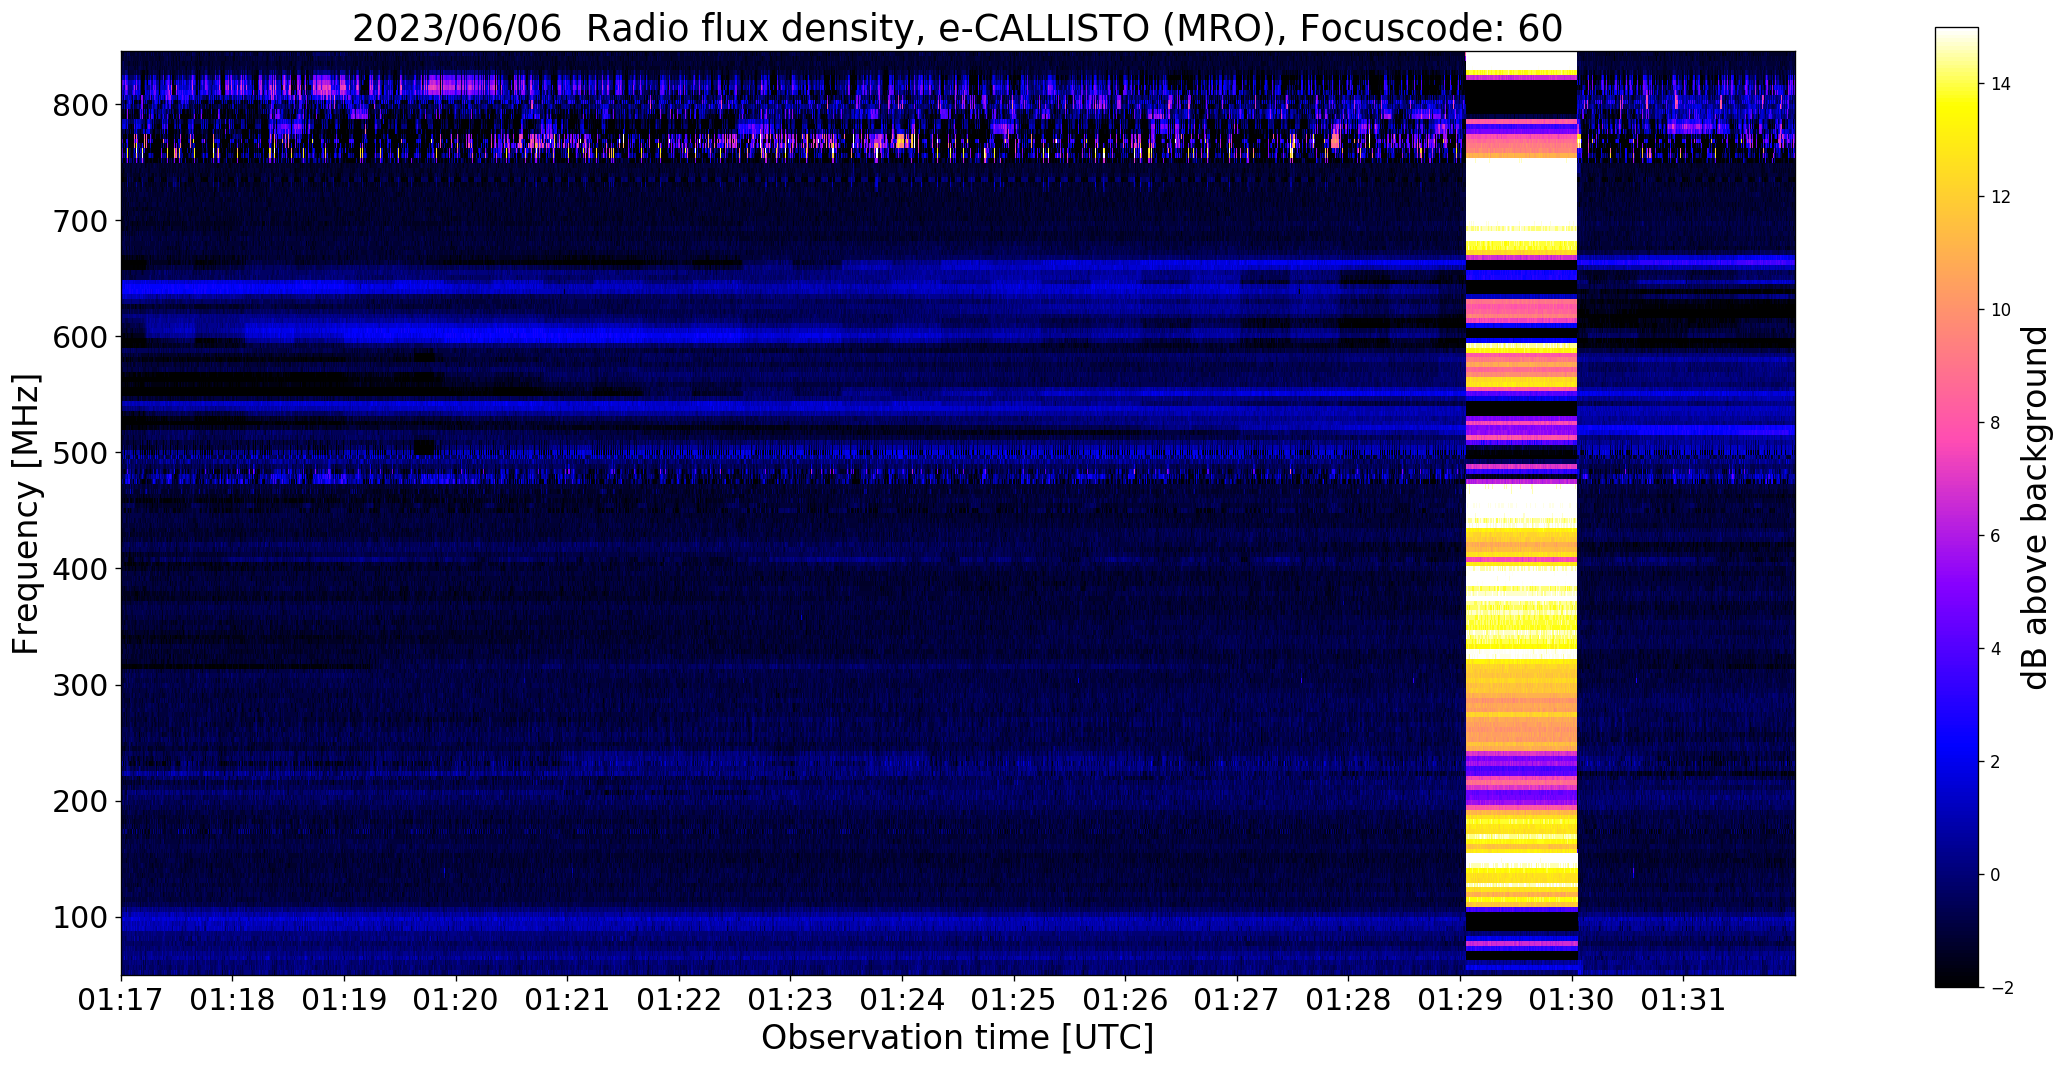The image size is (2066, 1067).
Task: Click the 300 MHz frequency label
Action: (80, 685)
